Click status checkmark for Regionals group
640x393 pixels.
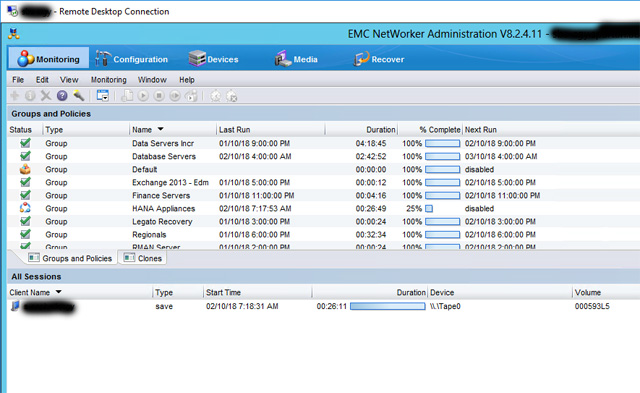(x=25, y=234)
